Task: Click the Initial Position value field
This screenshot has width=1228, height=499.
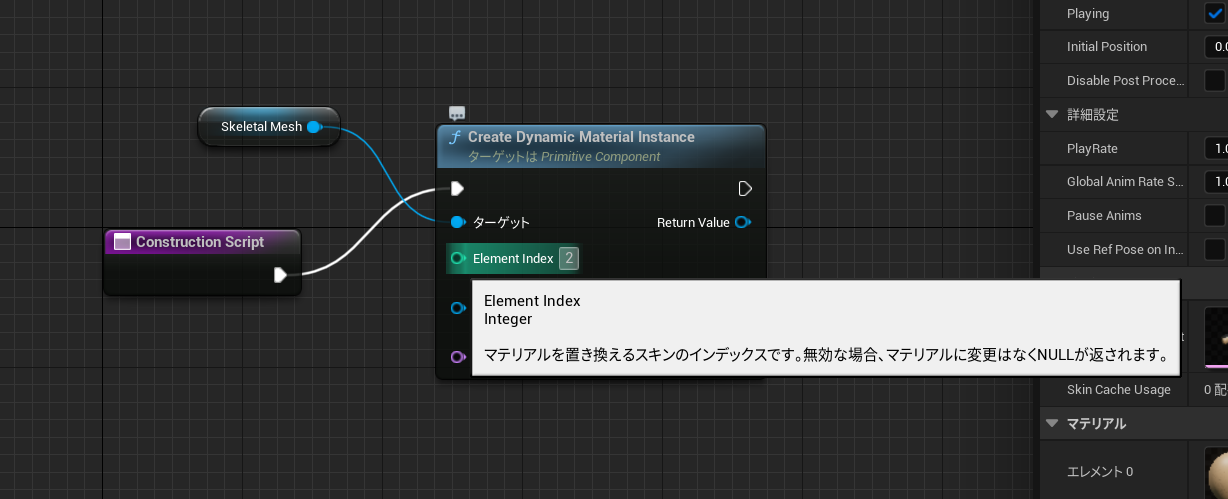Action: (1216, 47)
